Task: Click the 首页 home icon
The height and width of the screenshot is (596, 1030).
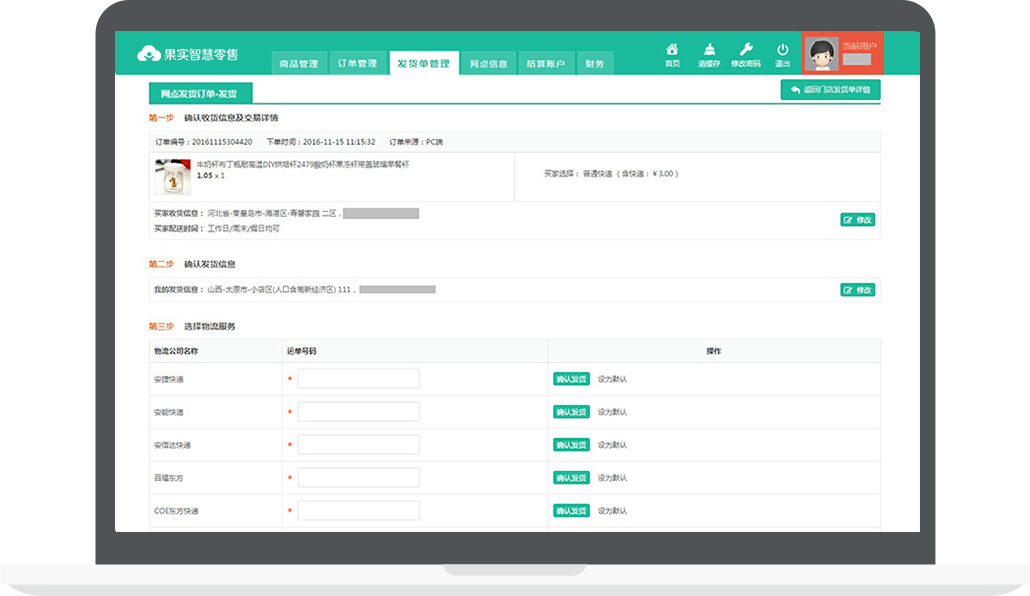Action: tap(672, 49)
